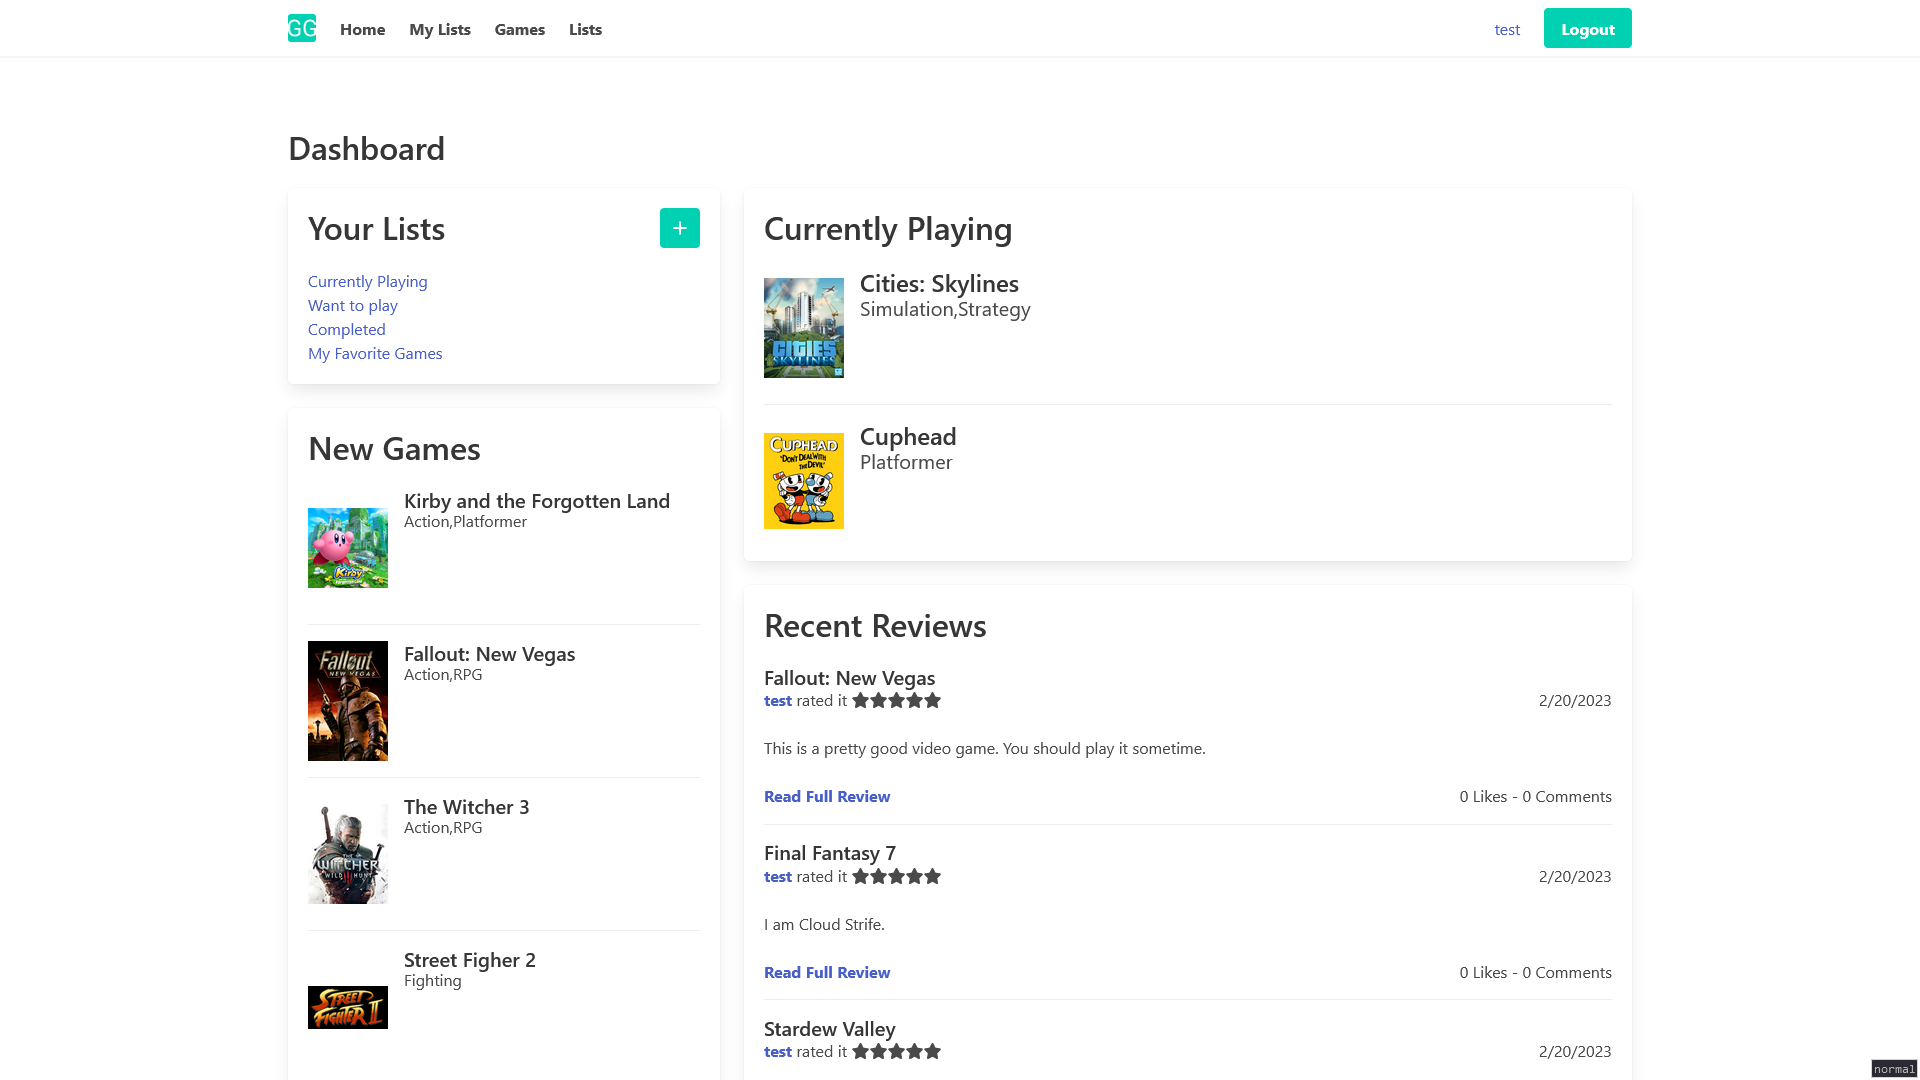Click the GG logo icon
1920x1080 pixels.
click(x=302, y=28)
